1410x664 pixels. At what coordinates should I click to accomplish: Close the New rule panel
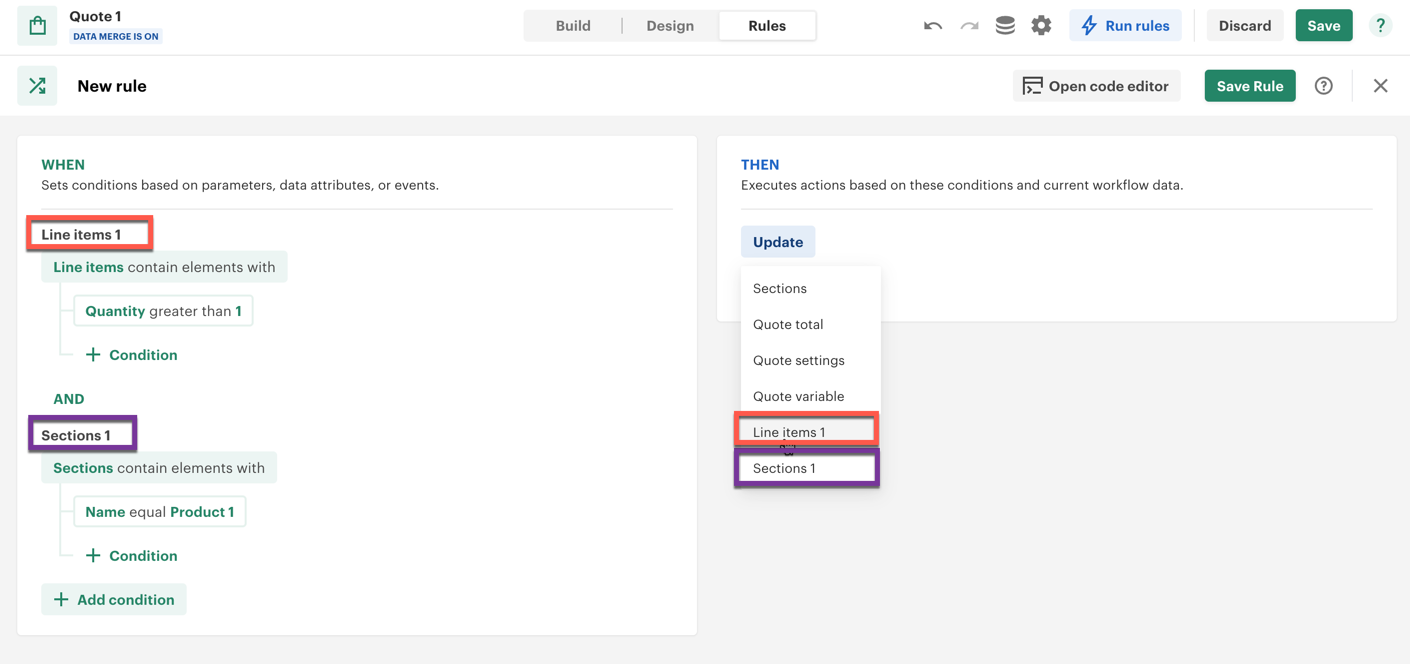[x=1380, y=86]
